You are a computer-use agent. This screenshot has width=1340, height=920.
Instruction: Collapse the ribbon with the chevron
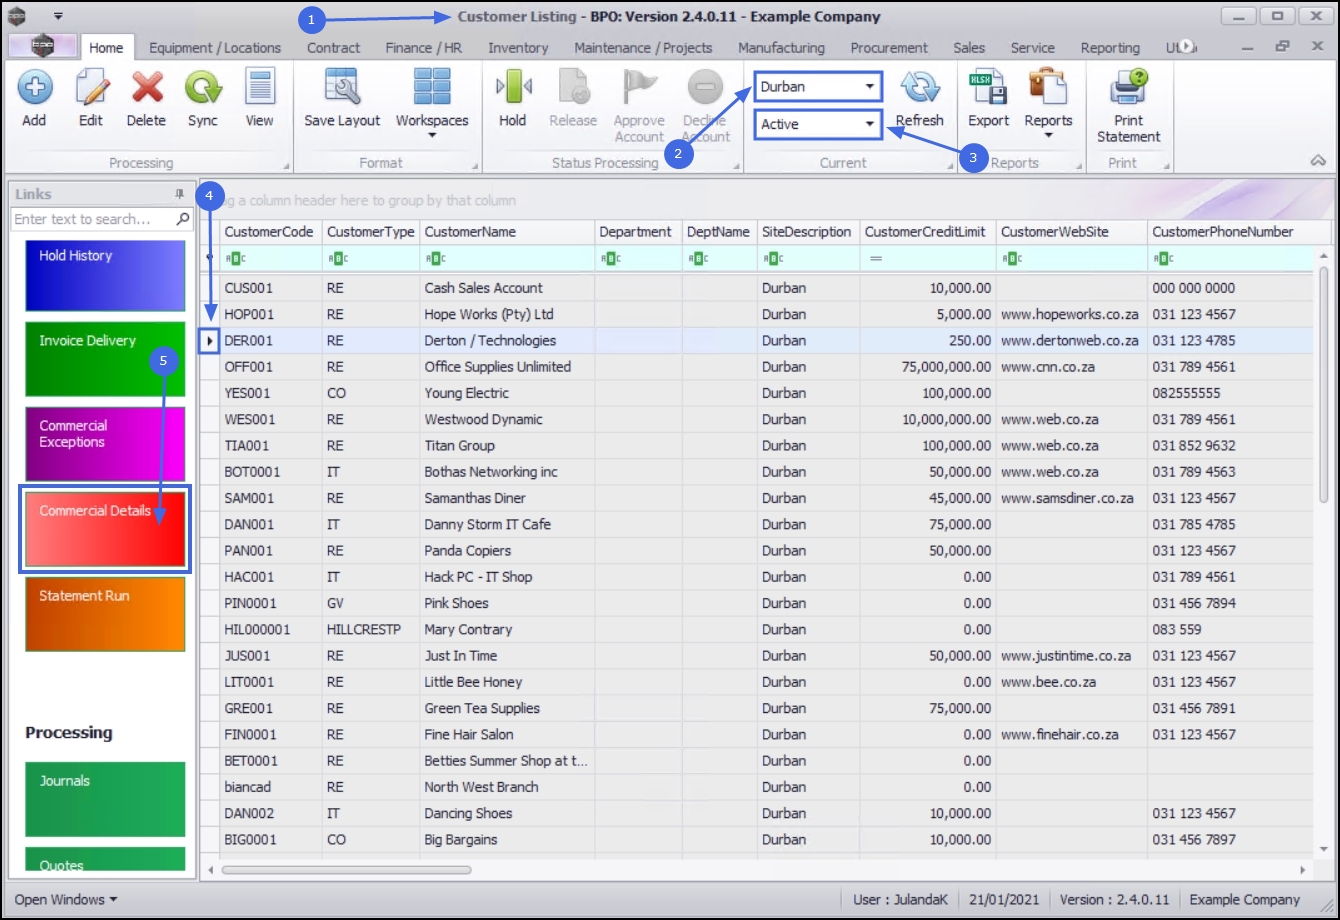1317,161
